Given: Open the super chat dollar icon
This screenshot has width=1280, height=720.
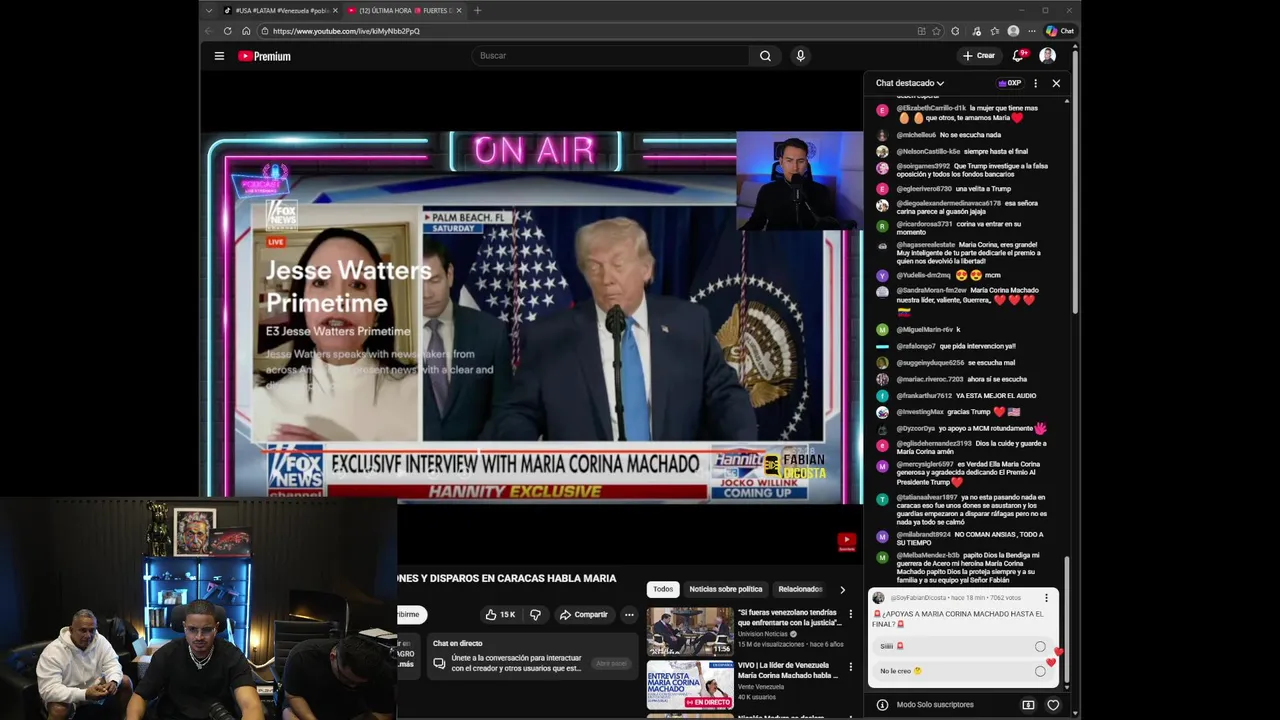Looking at the screenshot, I should [x=1028, y=705].
